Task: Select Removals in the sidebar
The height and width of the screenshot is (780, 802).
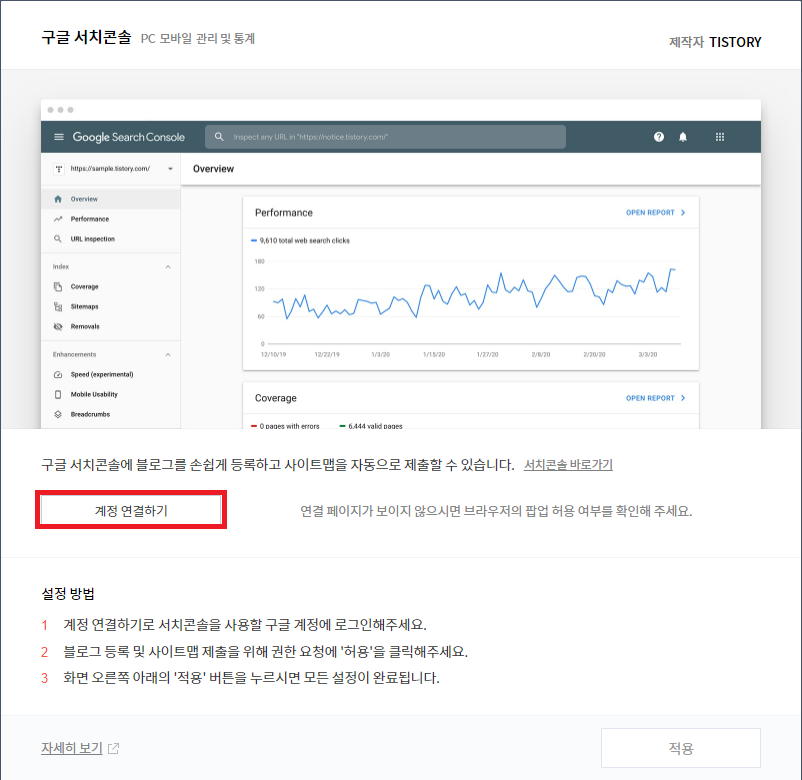Action: coord(110,326)
